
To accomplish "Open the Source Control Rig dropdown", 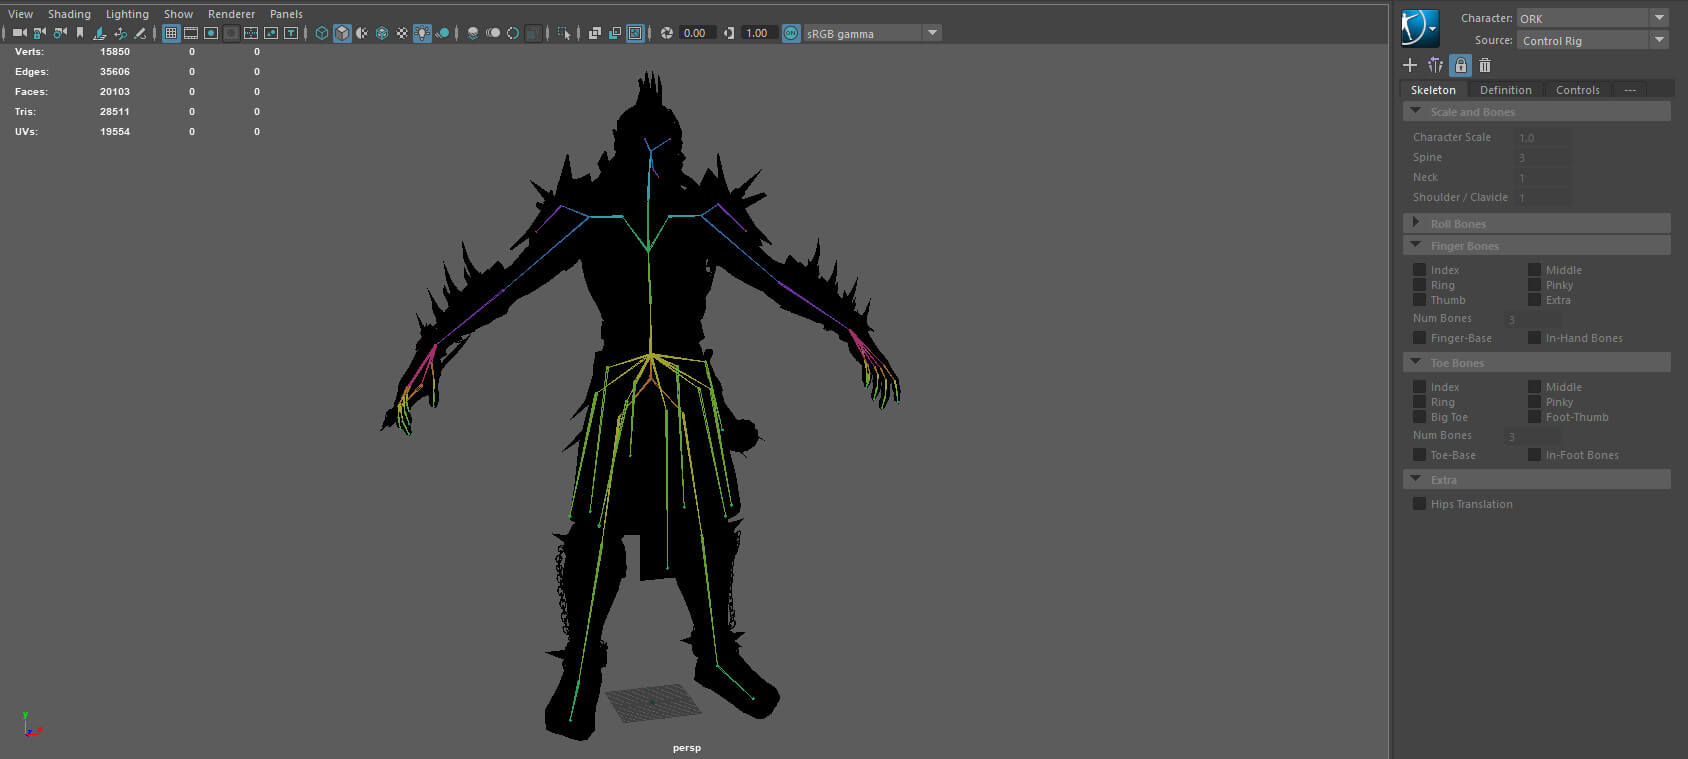I will coord(1592,40).
